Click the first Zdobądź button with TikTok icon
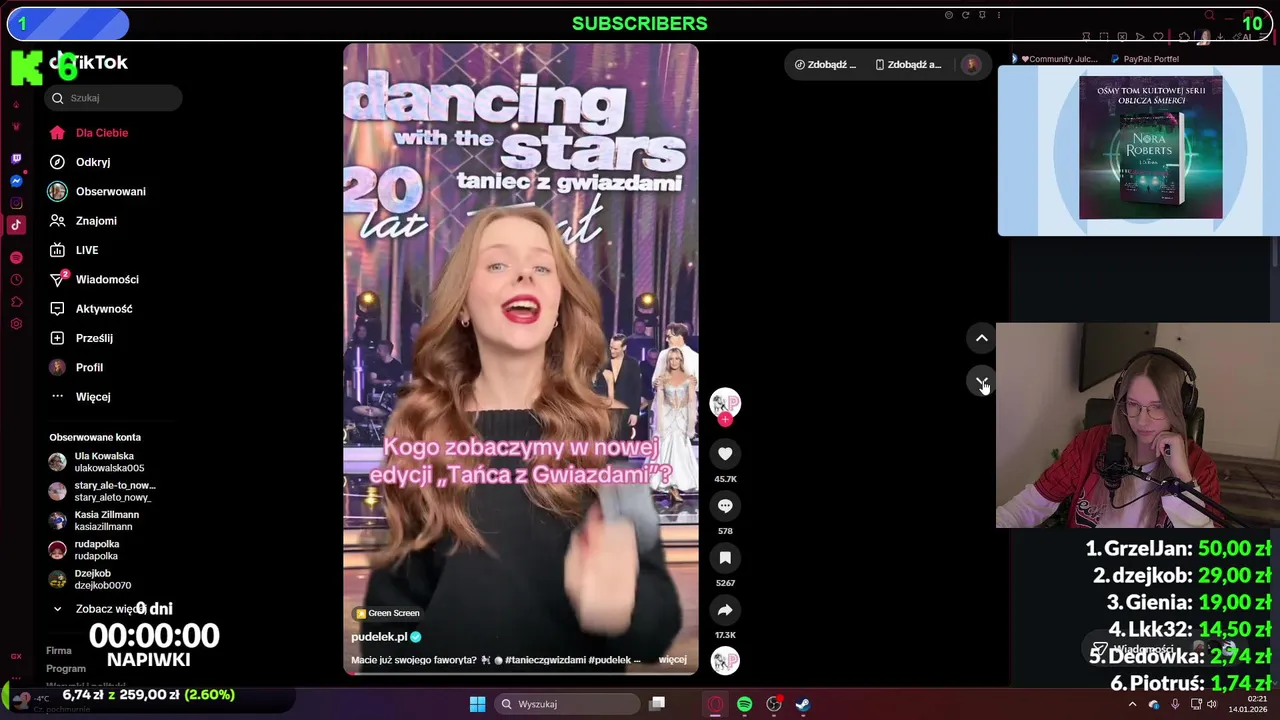1280x720 pixels. [x=826, y=65]
